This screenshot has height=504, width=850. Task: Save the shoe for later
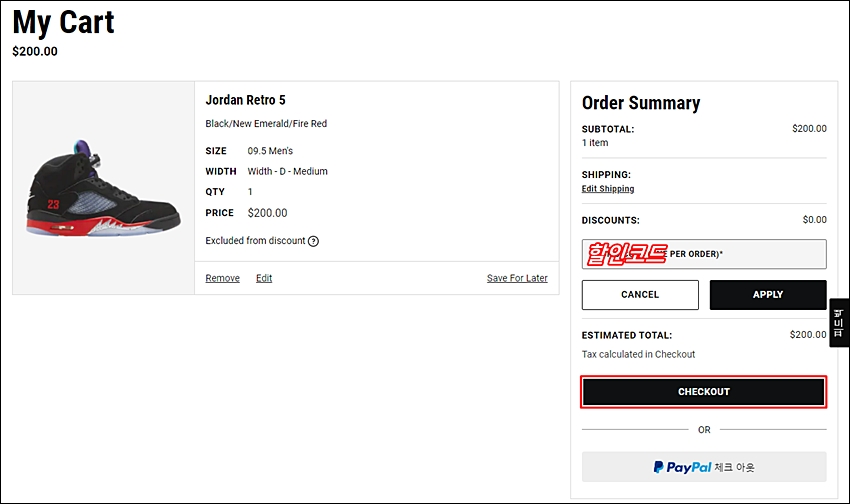(517, 278)
